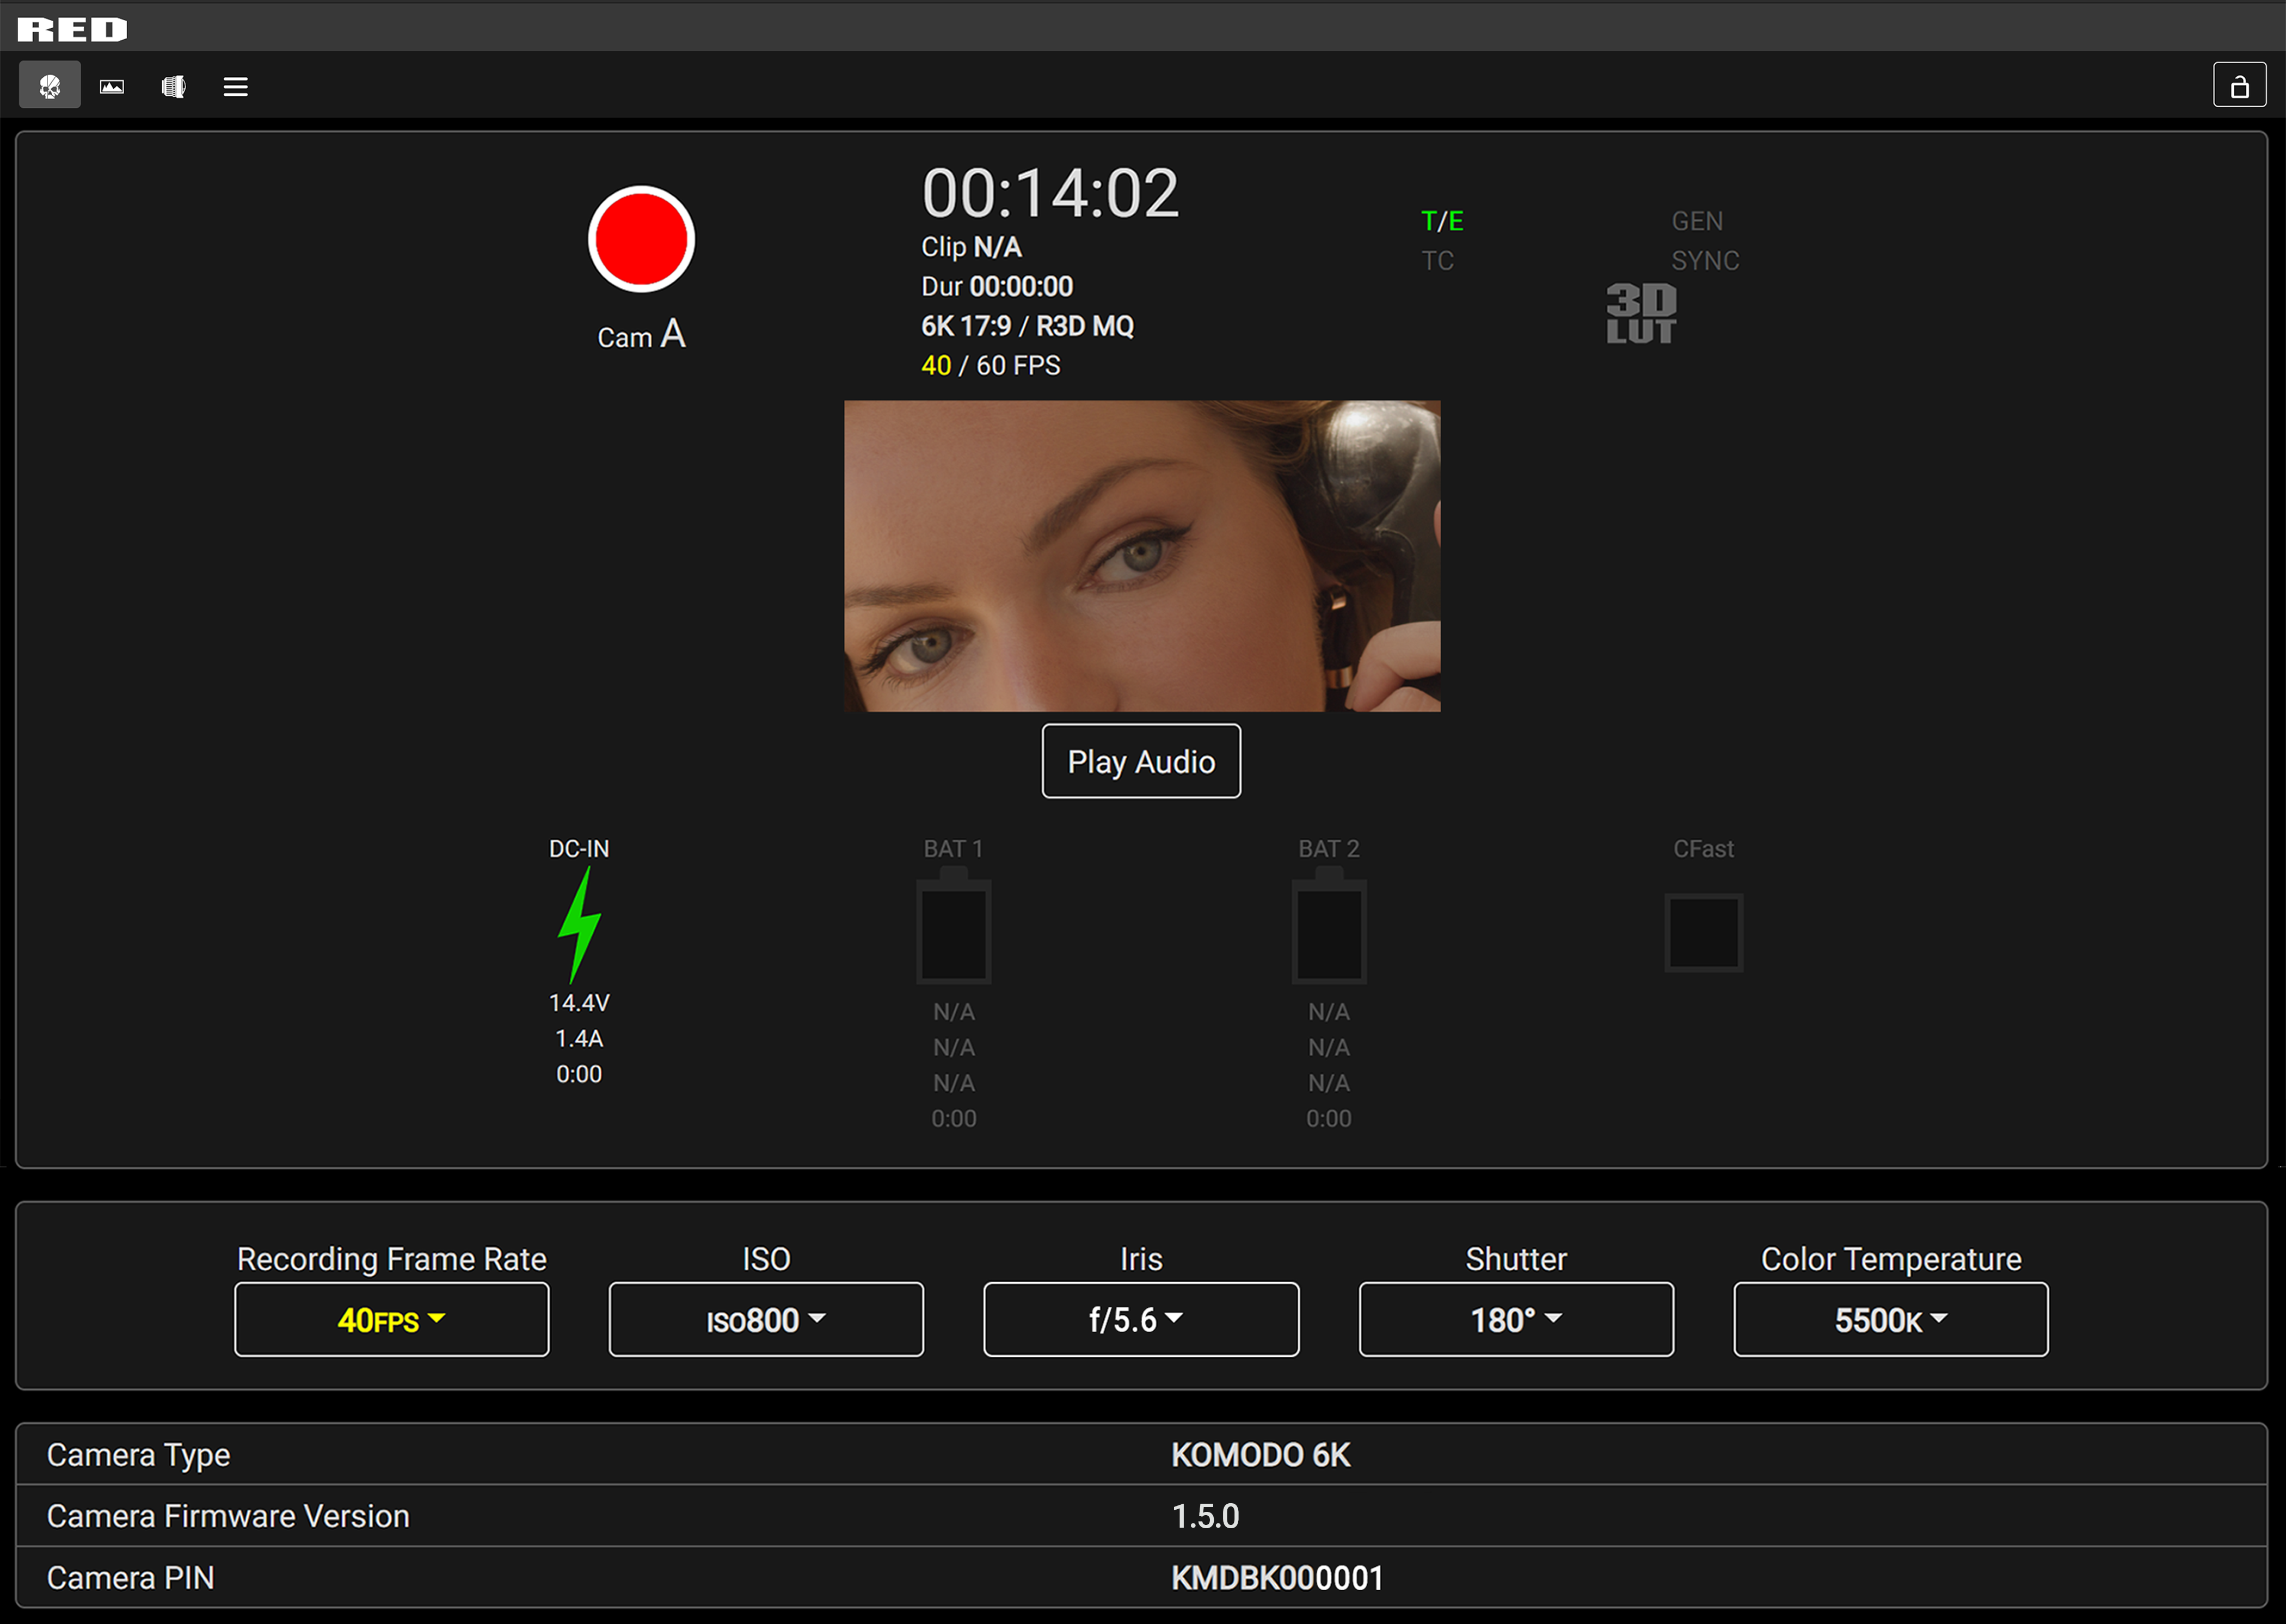2286x1624 pixels.
Task: Click the RED logo
Action: 73,29
